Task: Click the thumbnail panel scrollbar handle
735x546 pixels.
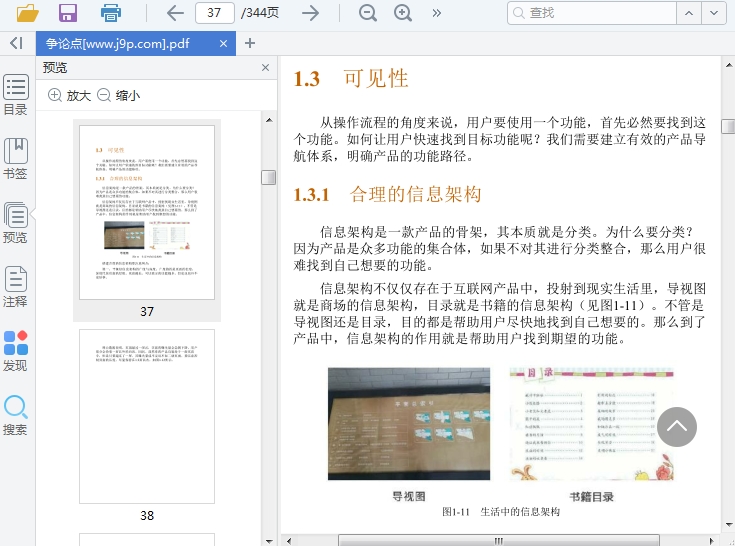Action: coord(269,177)
